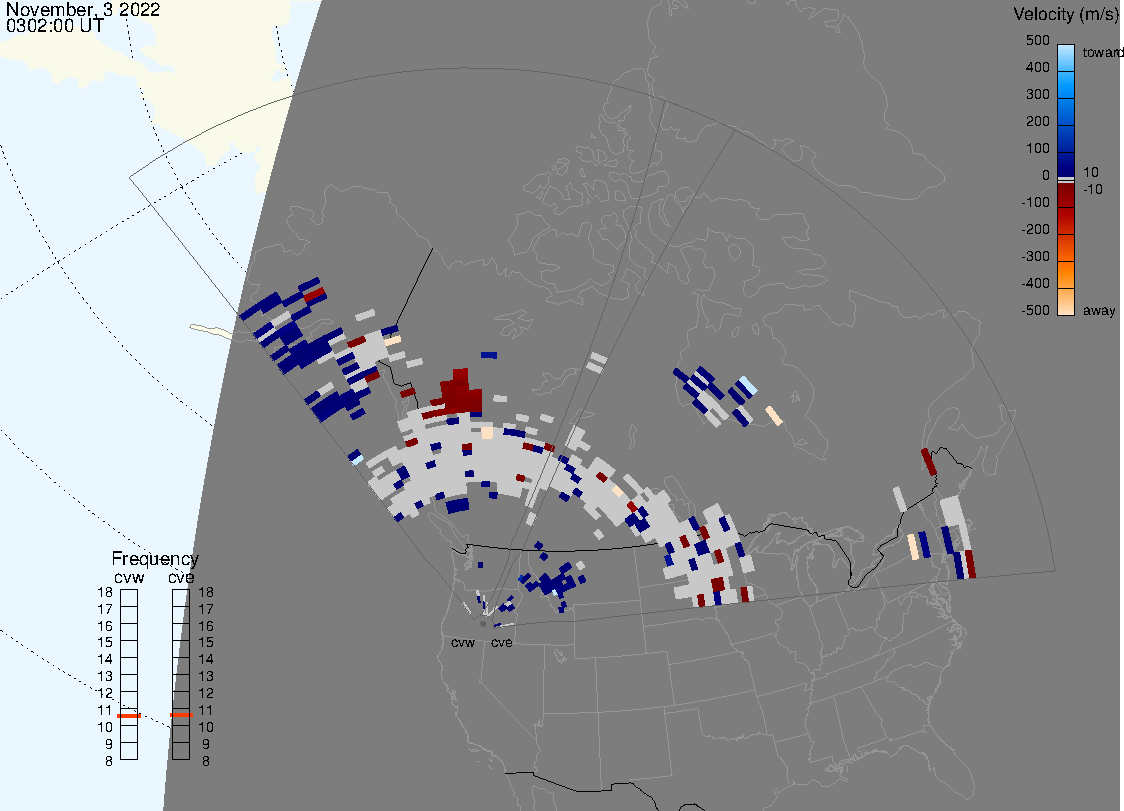
Task: Pick the orange segment of the velocity color bar
Action: point(1066,272)
